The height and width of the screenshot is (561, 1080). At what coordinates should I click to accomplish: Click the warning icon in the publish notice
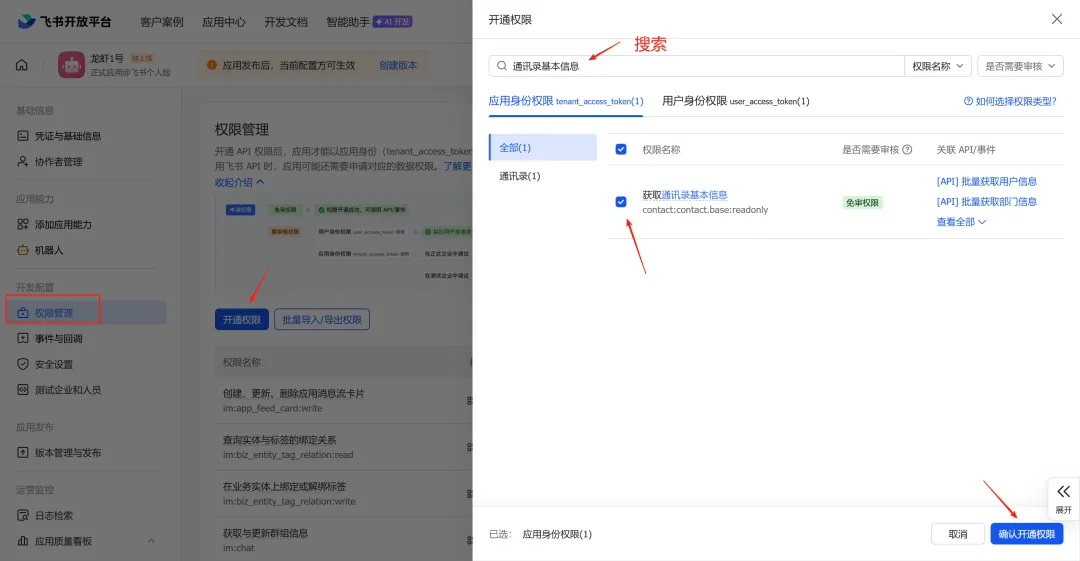[211, 65]
